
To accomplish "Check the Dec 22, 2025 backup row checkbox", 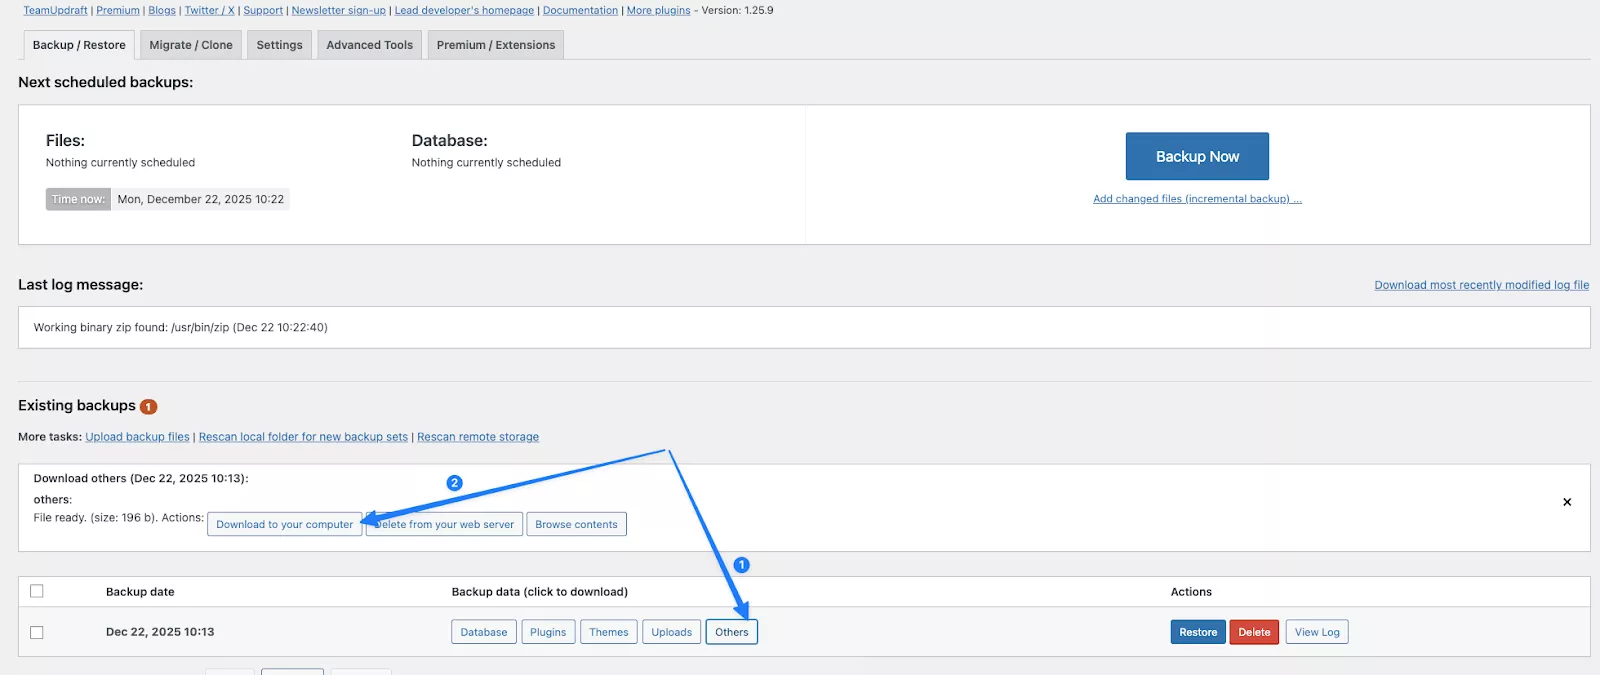I will pyautogui.click(x=37, y=632).
